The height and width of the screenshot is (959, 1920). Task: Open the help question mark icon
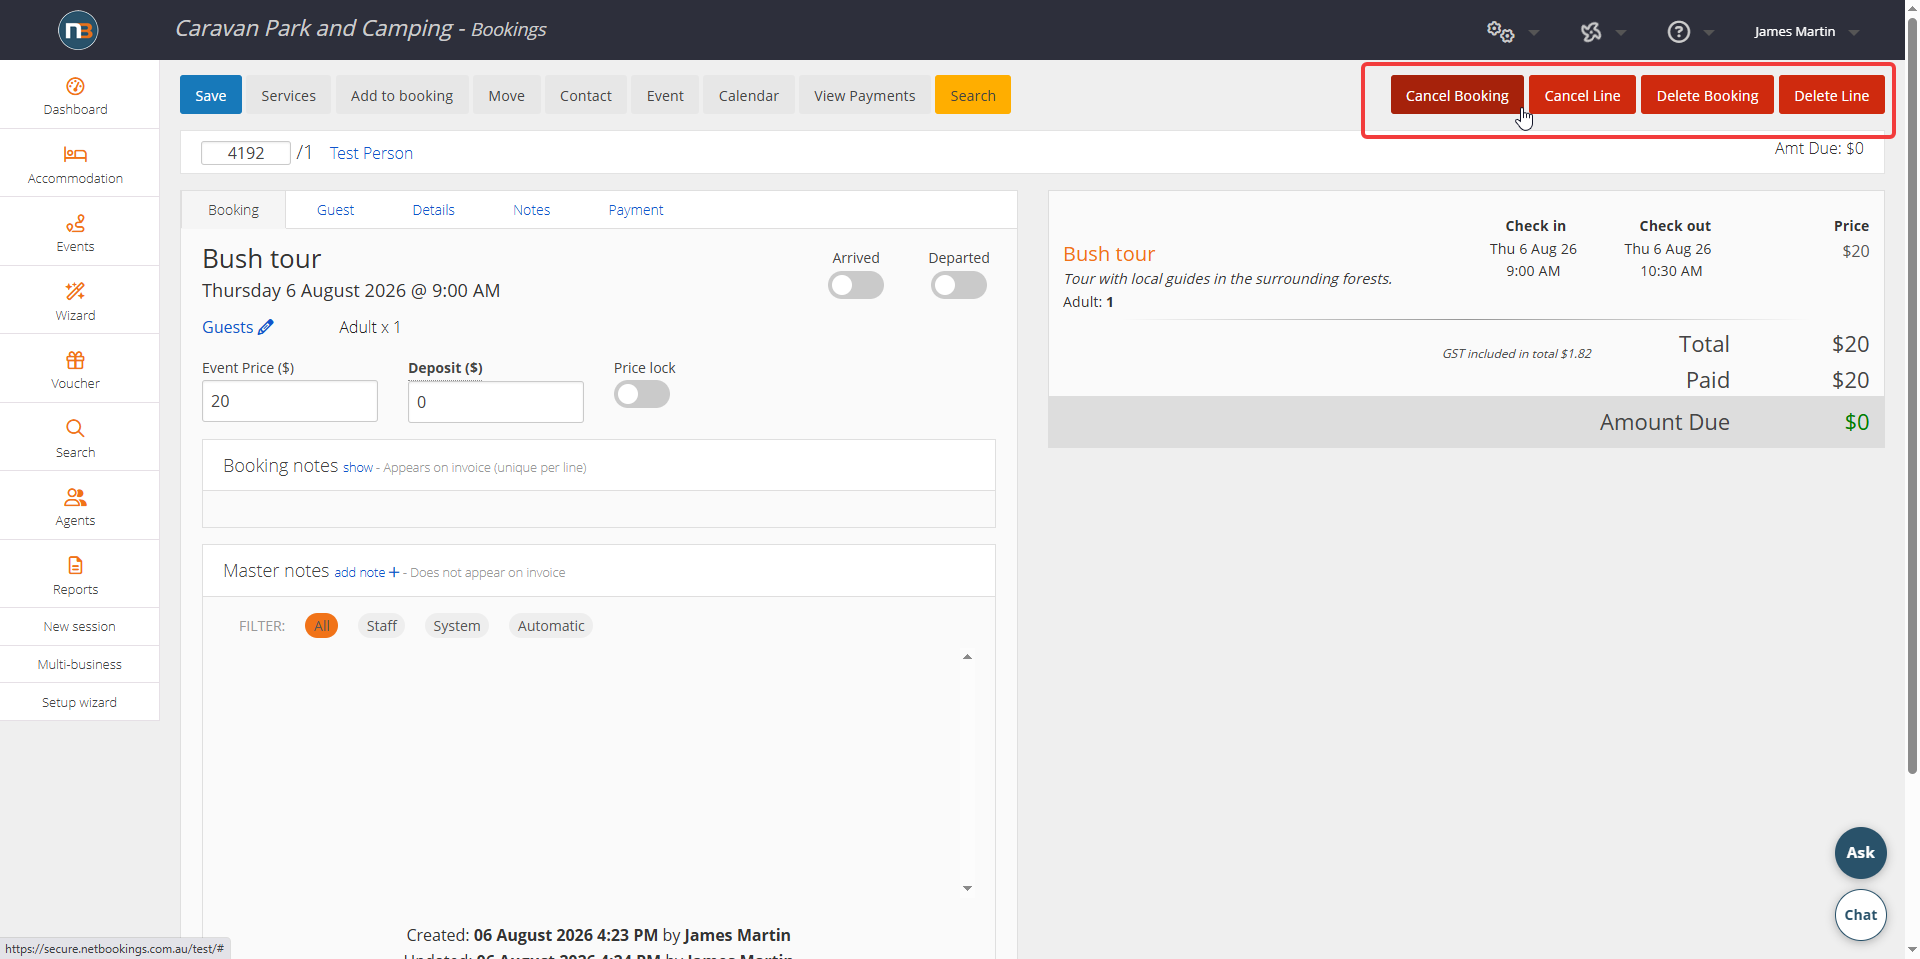pyautogui.click(x=1679, y=32)
